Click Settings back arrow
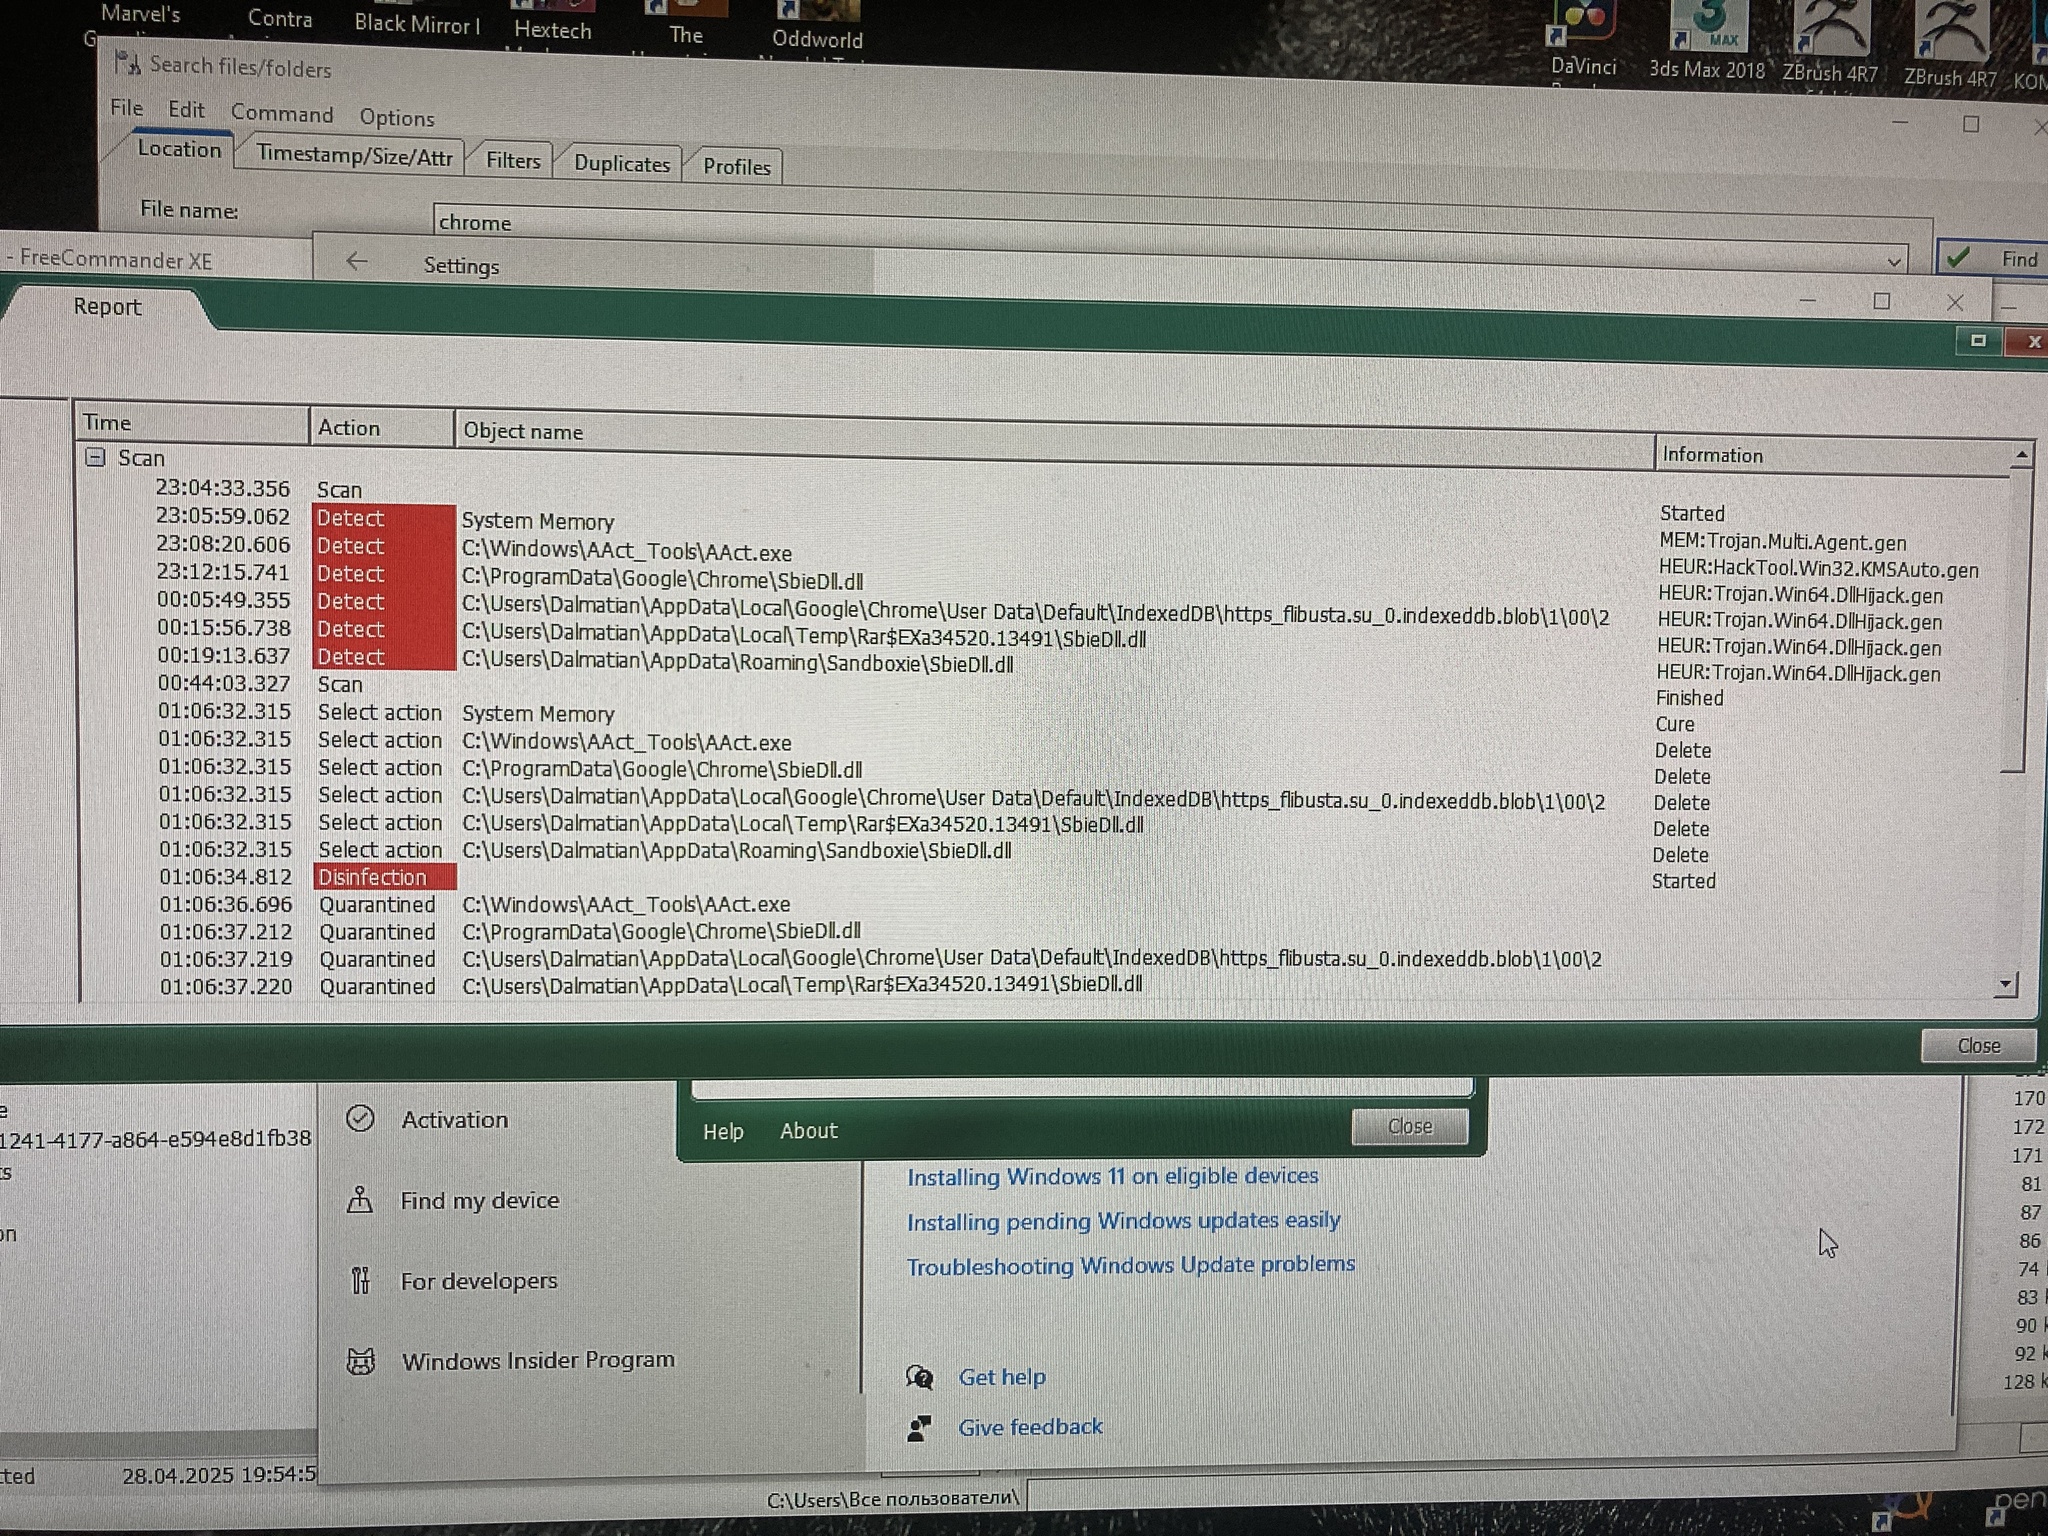The width and height of the screenshot is (2048, 1536). click(x=356, y=262)
